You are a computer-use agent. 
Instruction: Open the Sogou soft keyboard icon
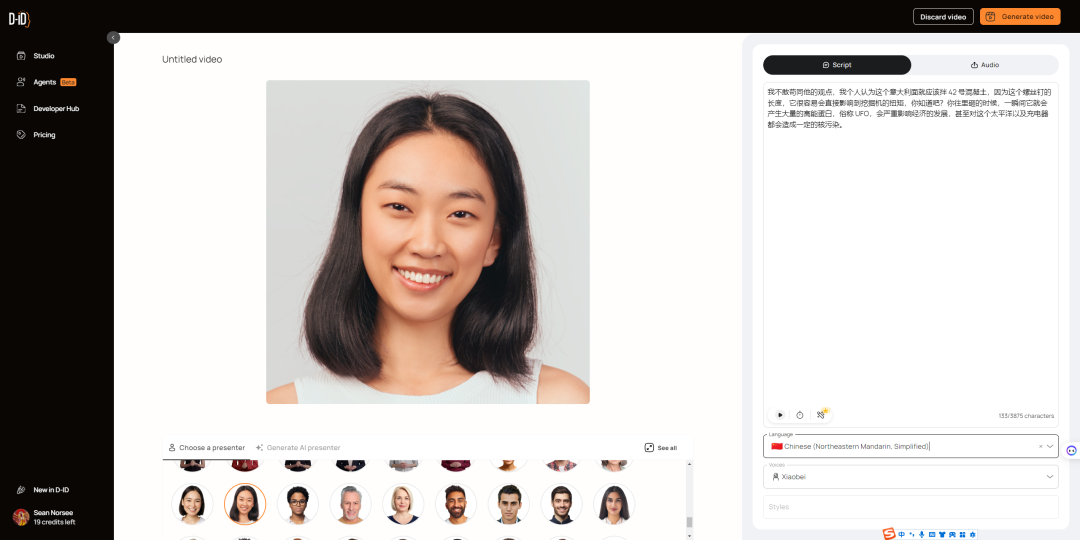(x=932, y=534)
